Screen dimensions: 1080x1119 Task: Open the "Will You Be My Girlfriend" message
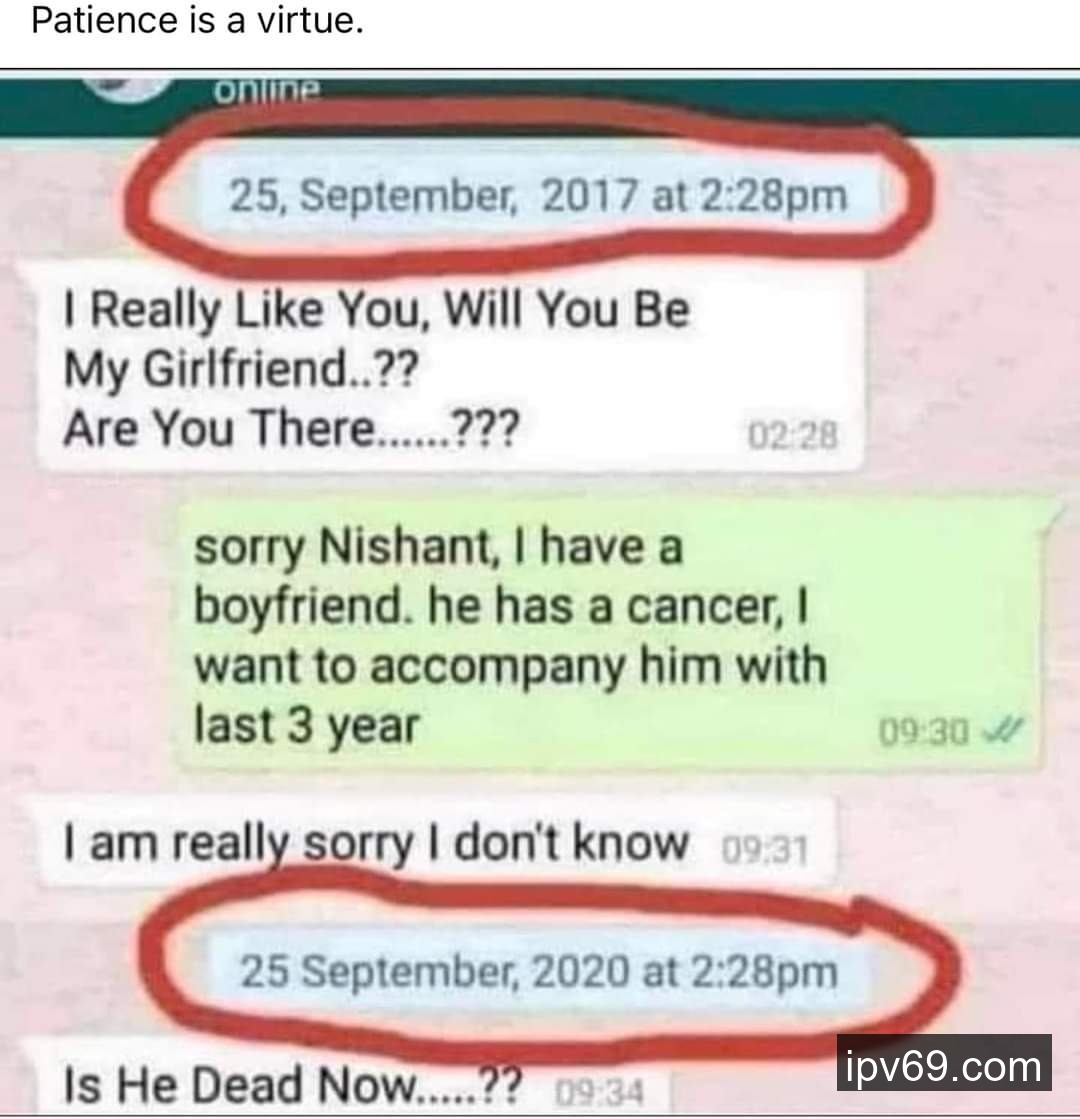[x=451, y=368]
